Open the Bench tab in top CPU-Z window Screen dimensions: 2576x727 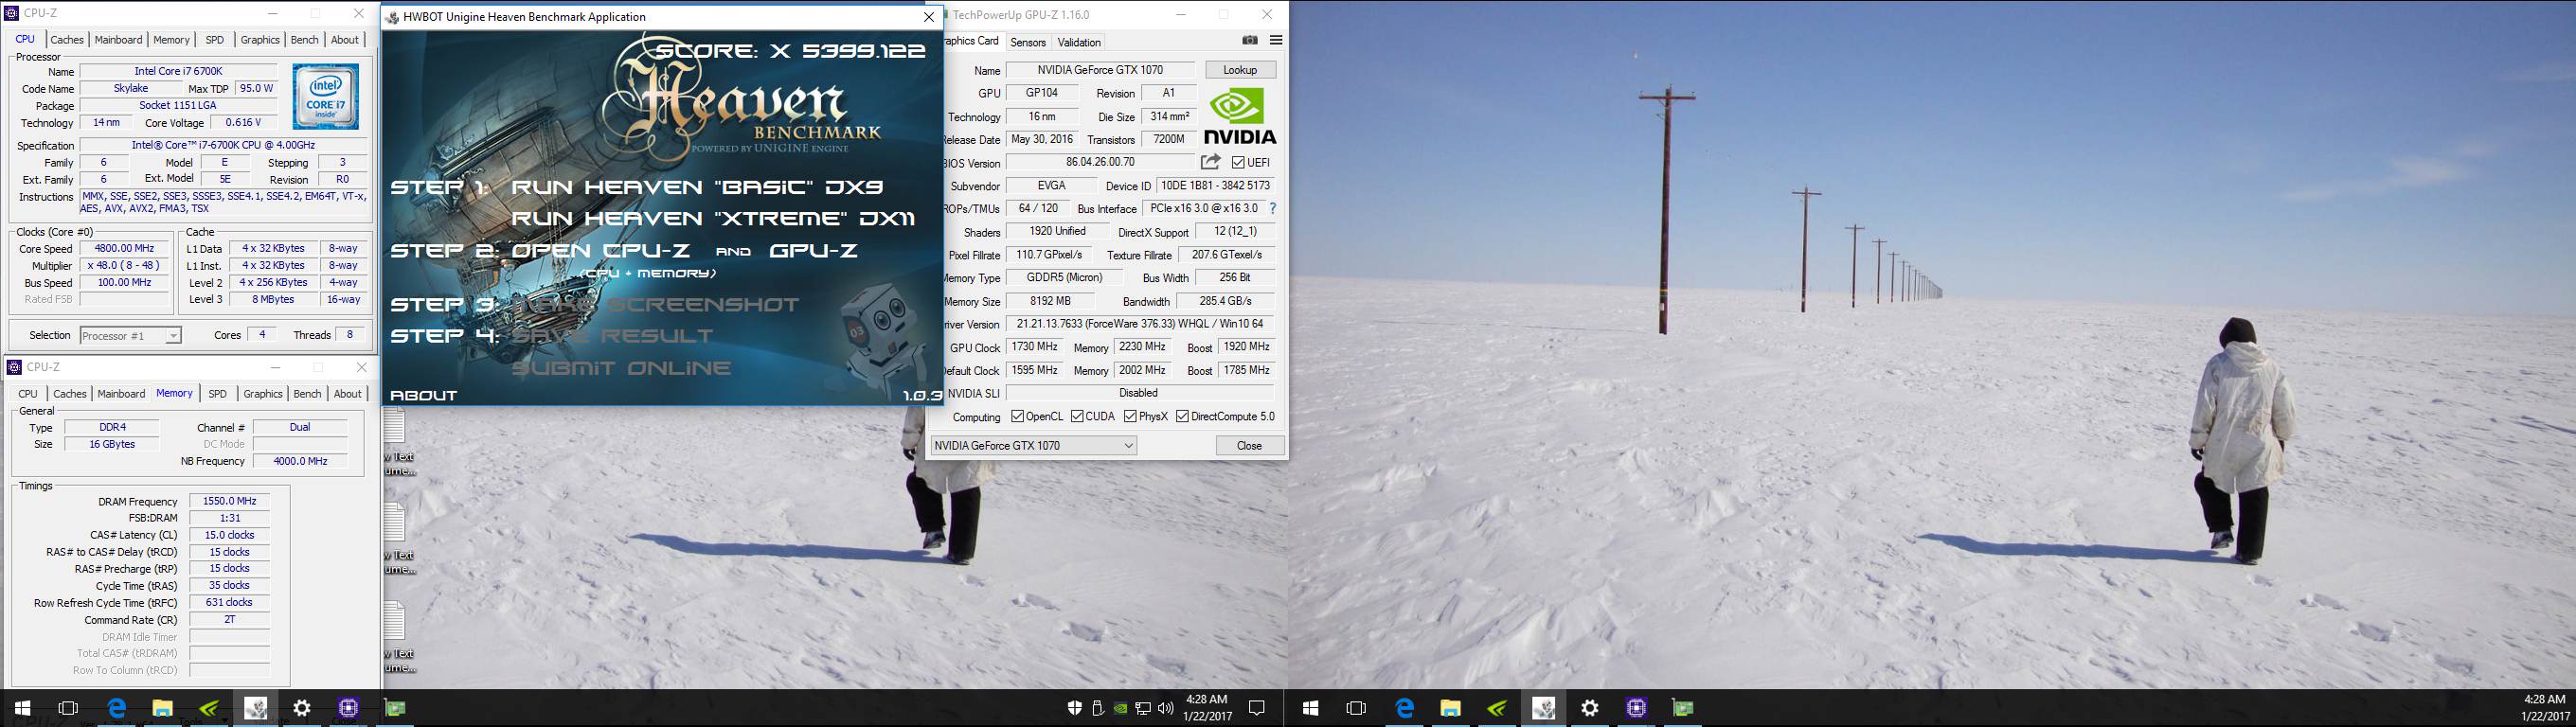click(305, 40)
